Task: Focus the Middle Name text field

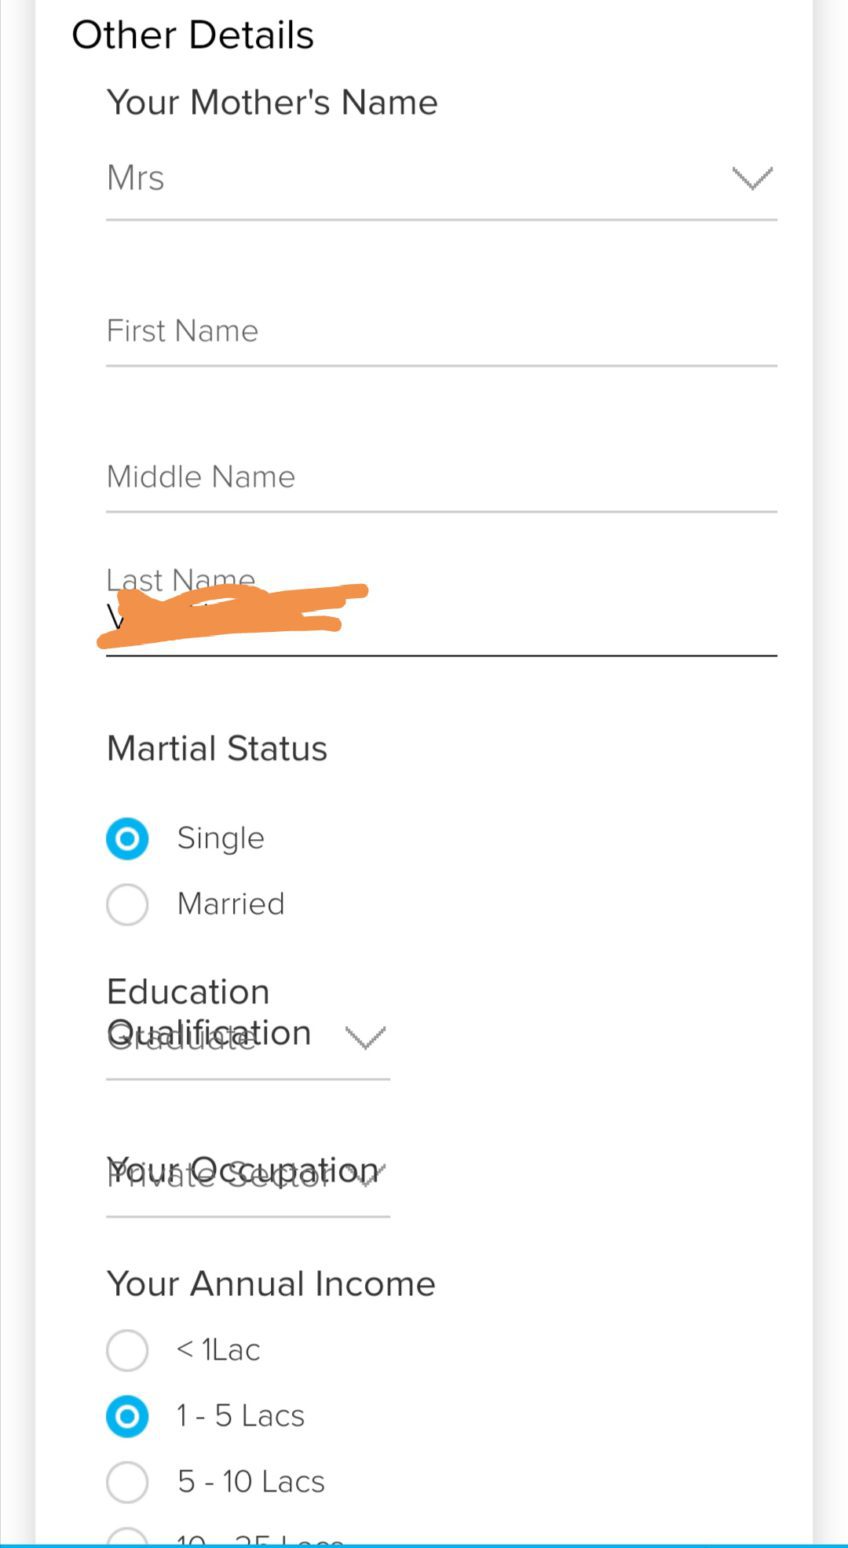Action: tap(440, 477)
